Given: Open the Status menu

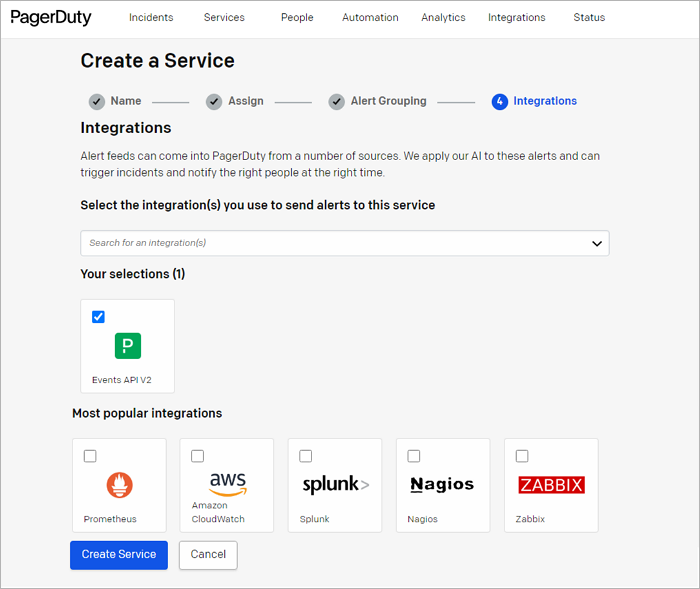Looking at the screenshot, I should [x=589, y=17].
